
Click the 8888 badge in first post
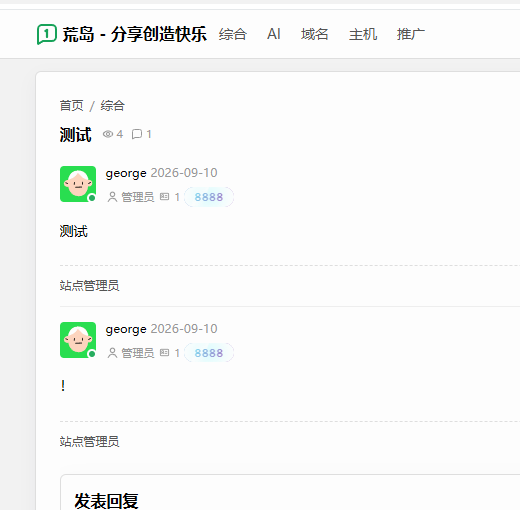coord(209,197)
